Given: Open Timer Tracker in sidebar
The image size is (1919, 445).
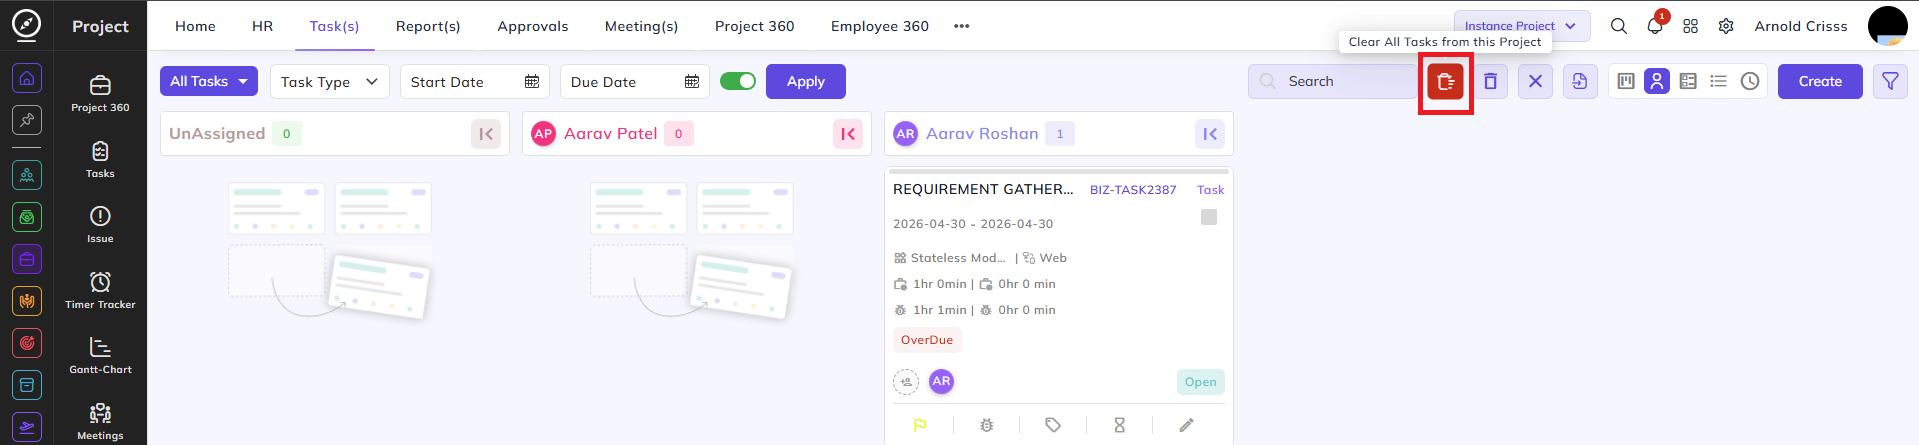Looking at the screenshot, I should point(100,291).
